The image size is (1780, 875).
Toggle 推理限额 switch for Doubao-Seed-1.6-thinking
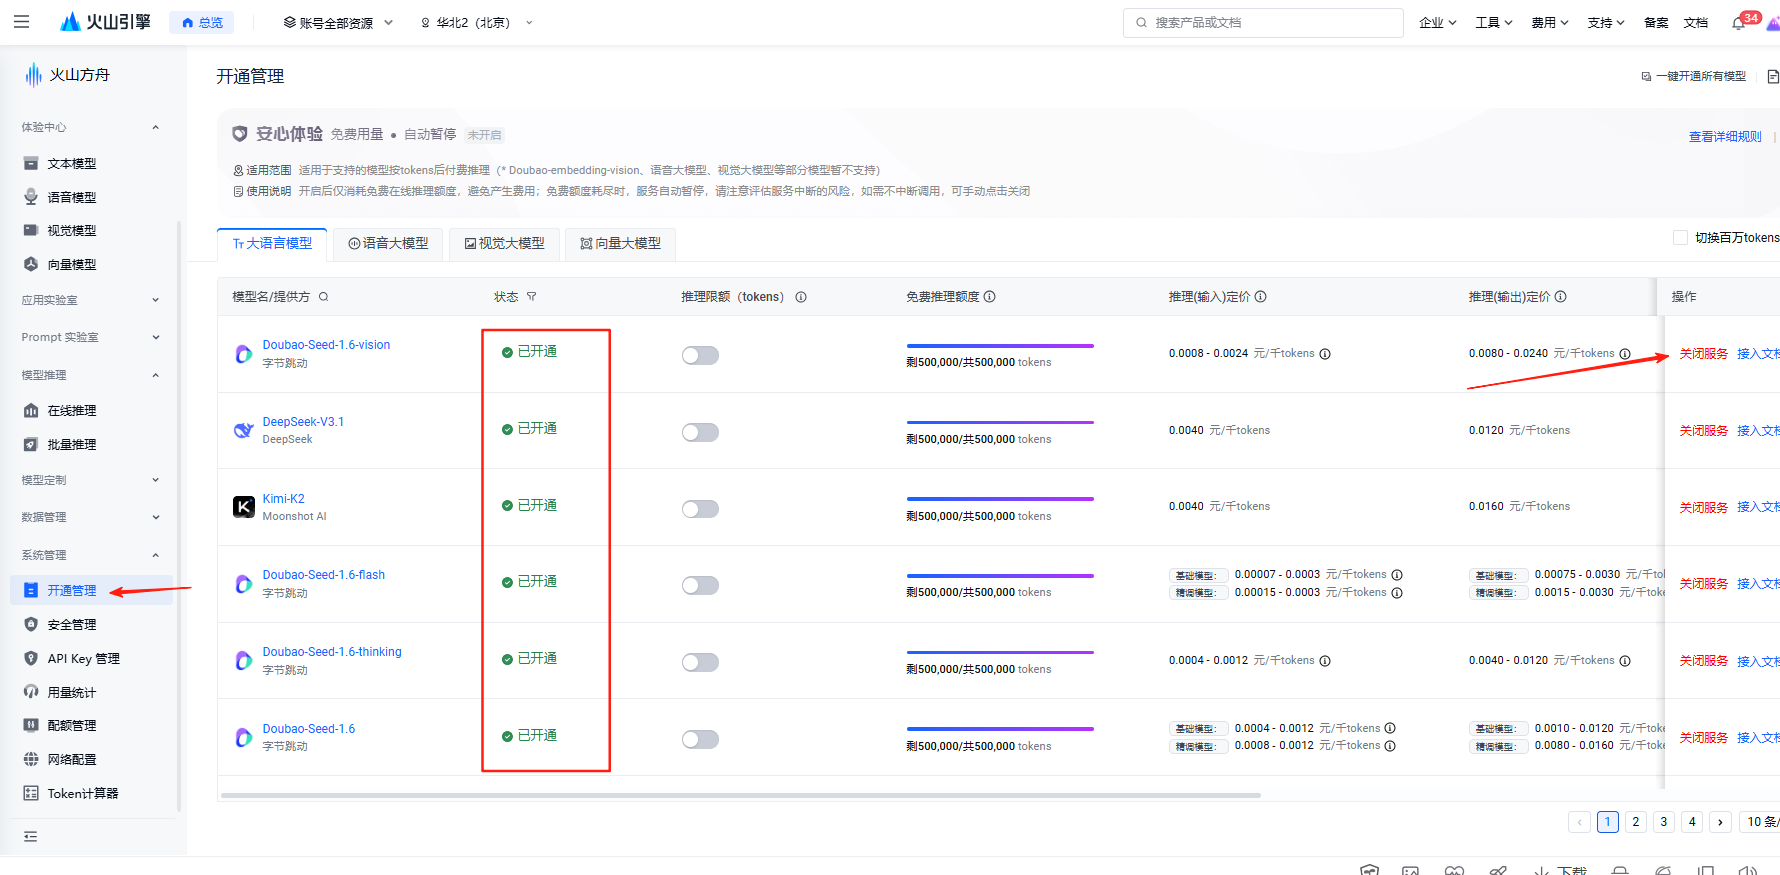point(700,662)
